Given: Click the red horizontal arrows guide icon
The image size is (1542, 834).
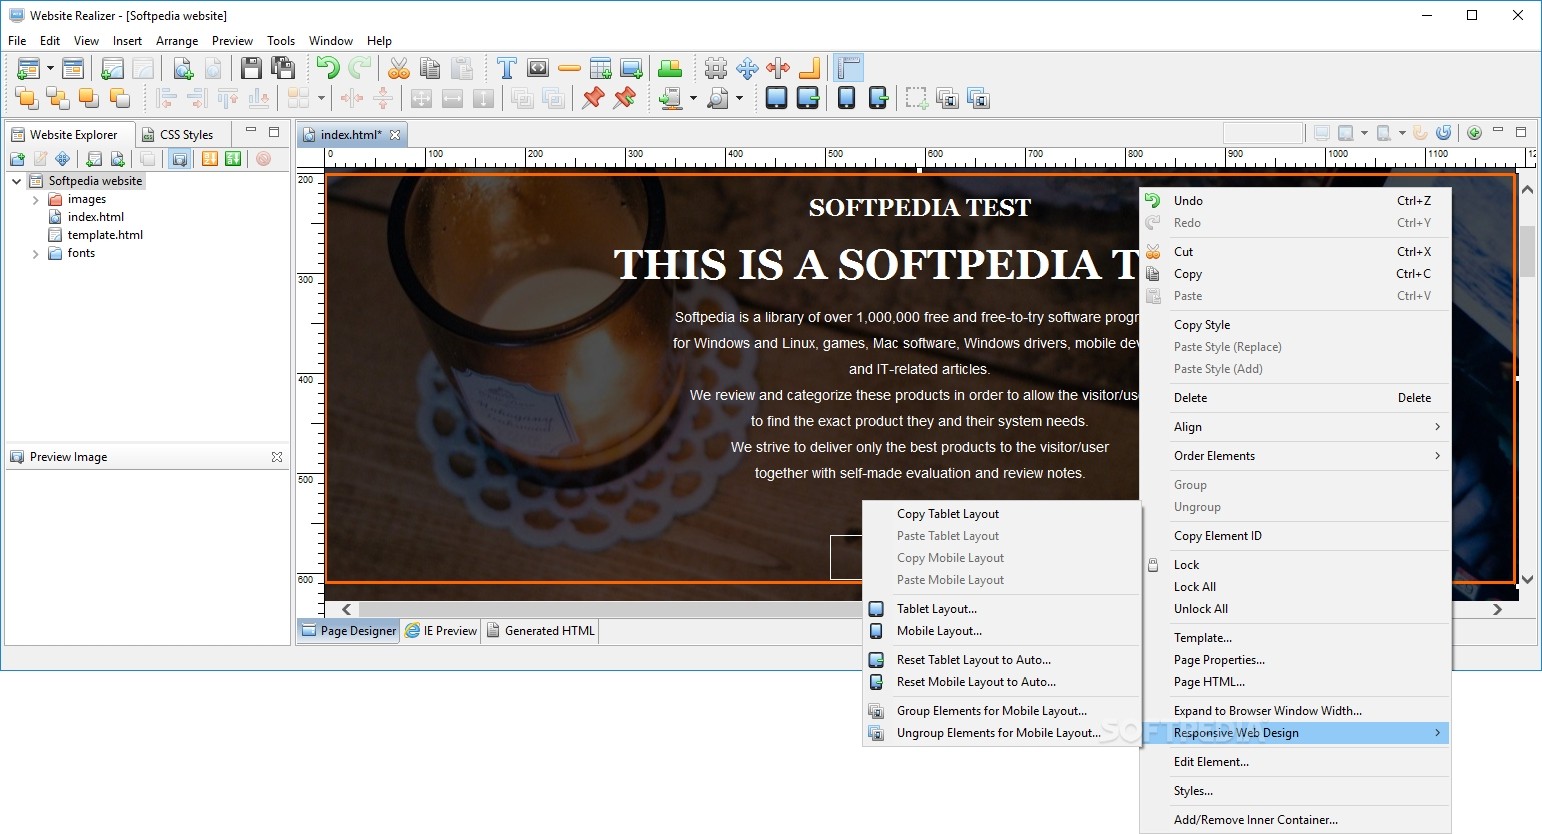Looking at the screenshot, I should tap(778, 68).
